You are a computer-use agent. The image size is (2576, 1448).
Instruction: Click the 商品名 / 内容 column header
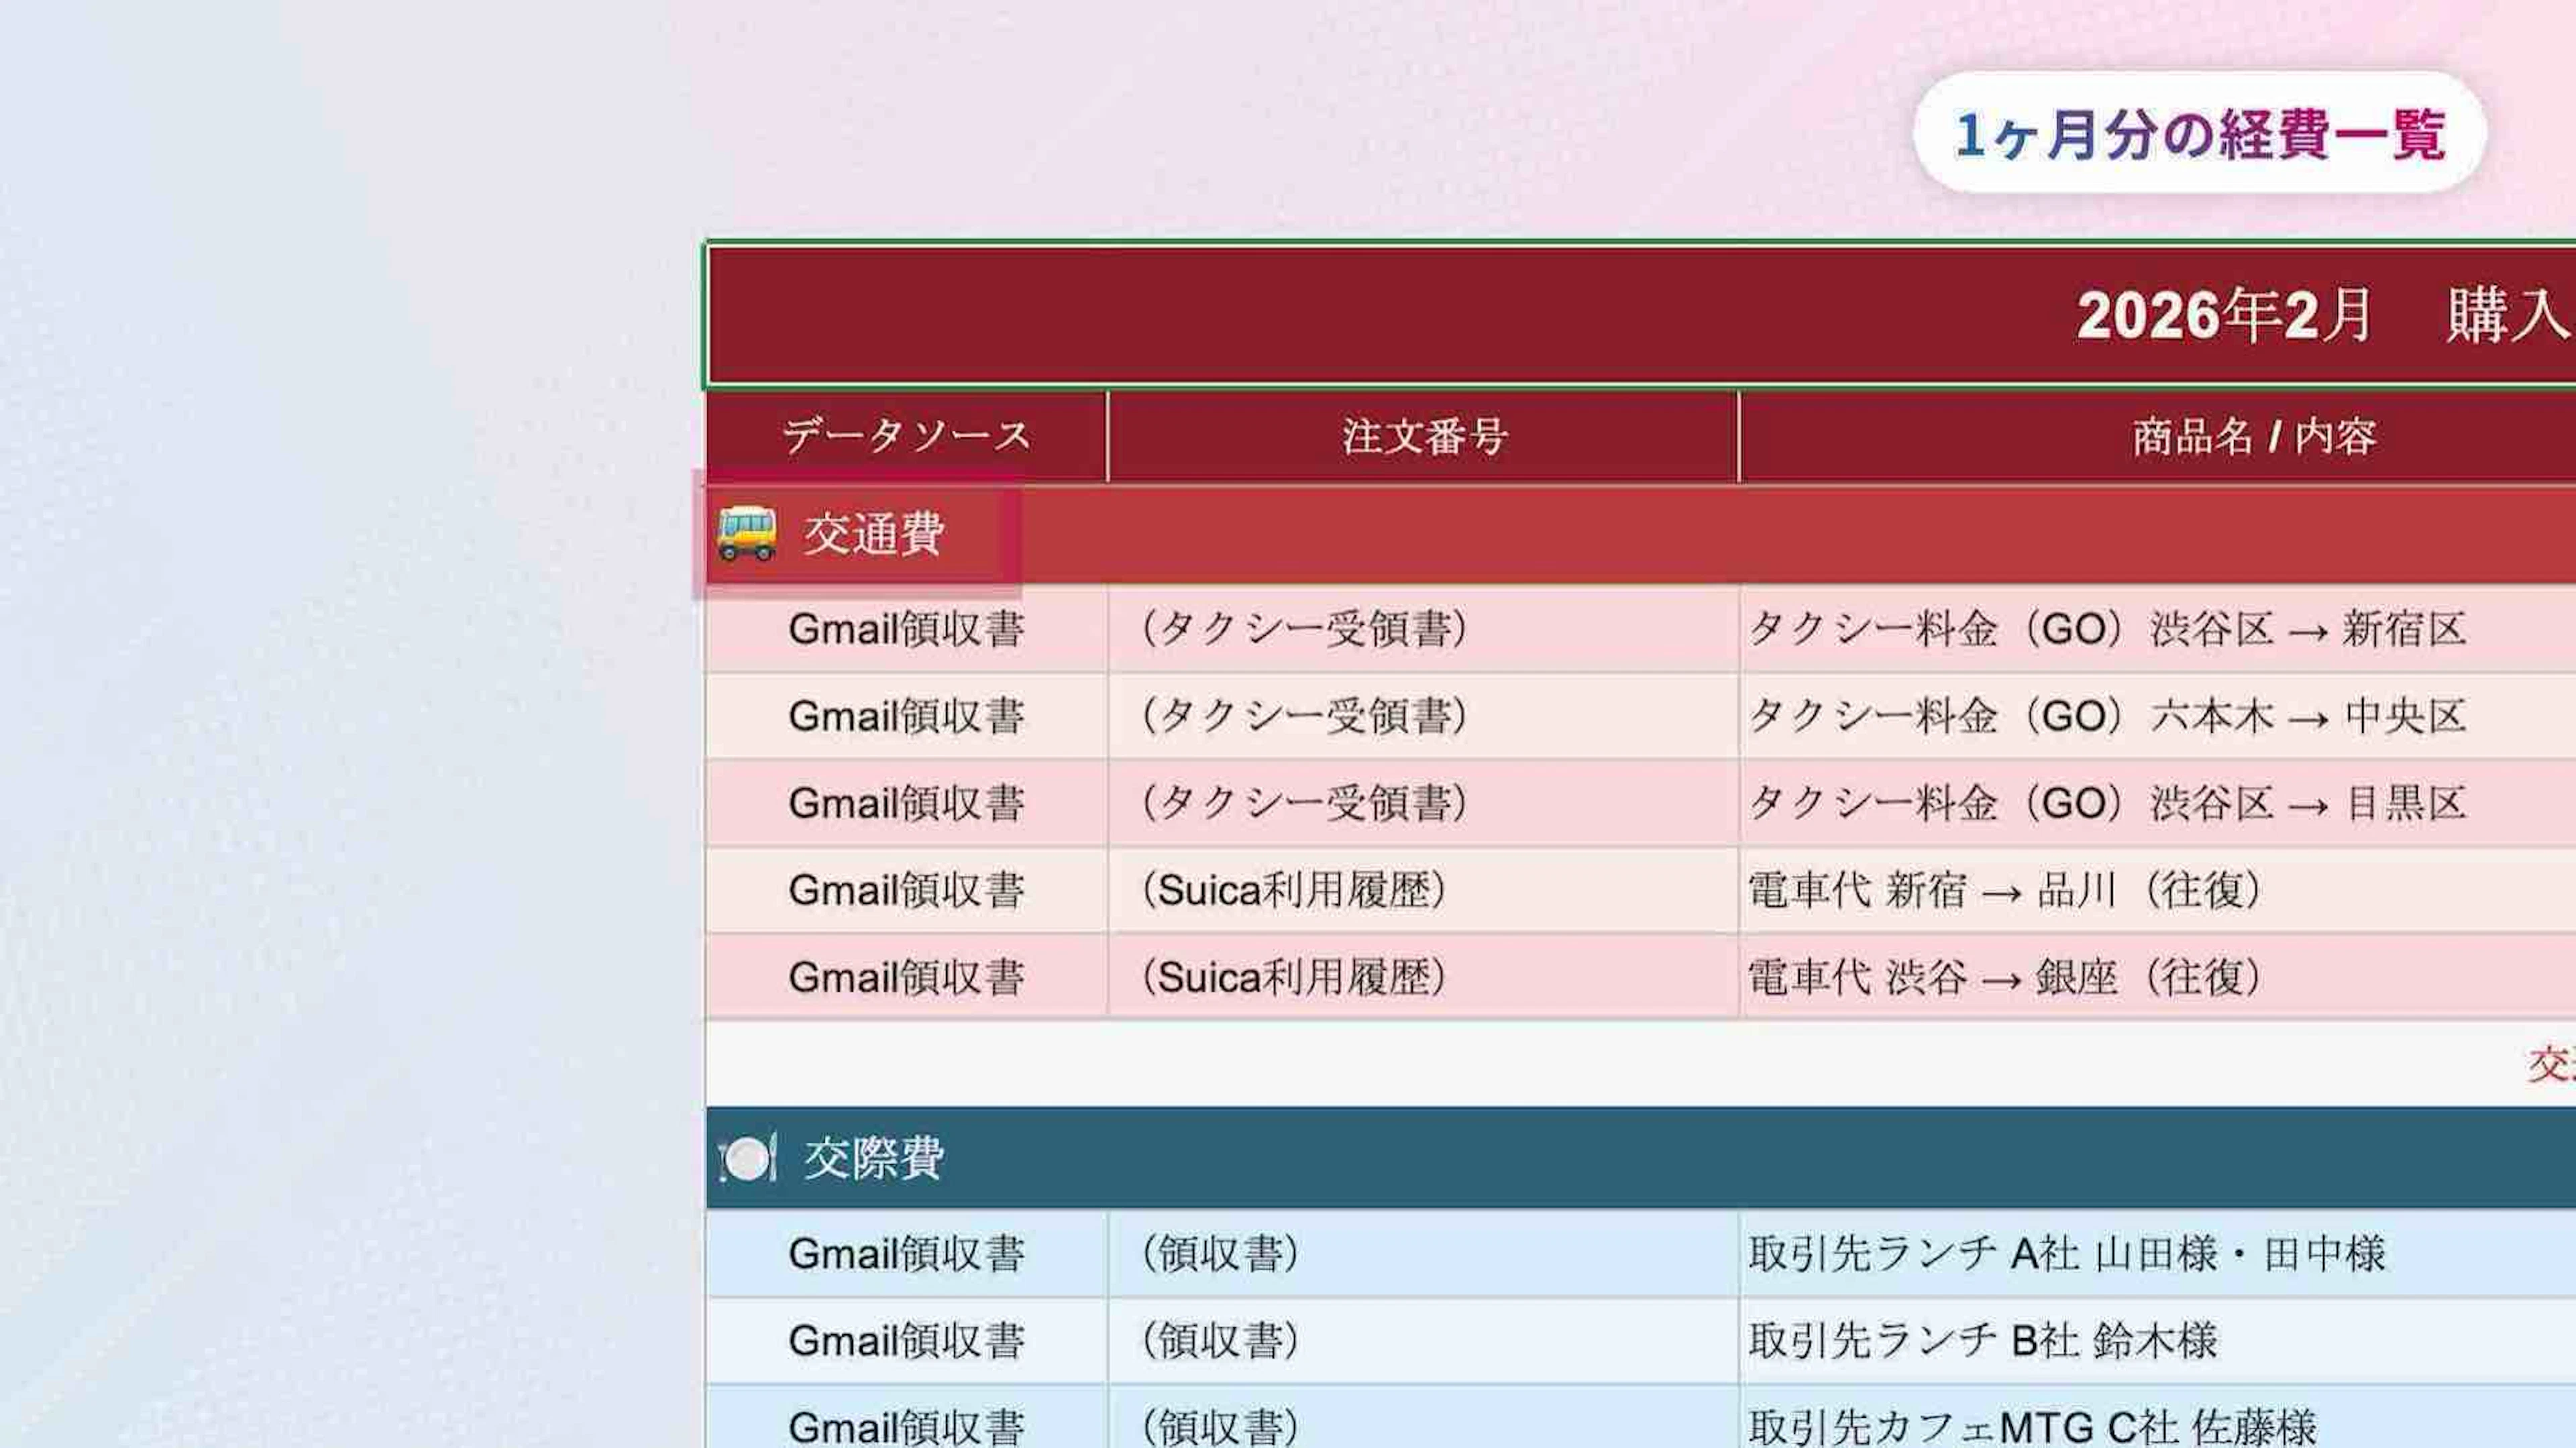(2254, 437)
